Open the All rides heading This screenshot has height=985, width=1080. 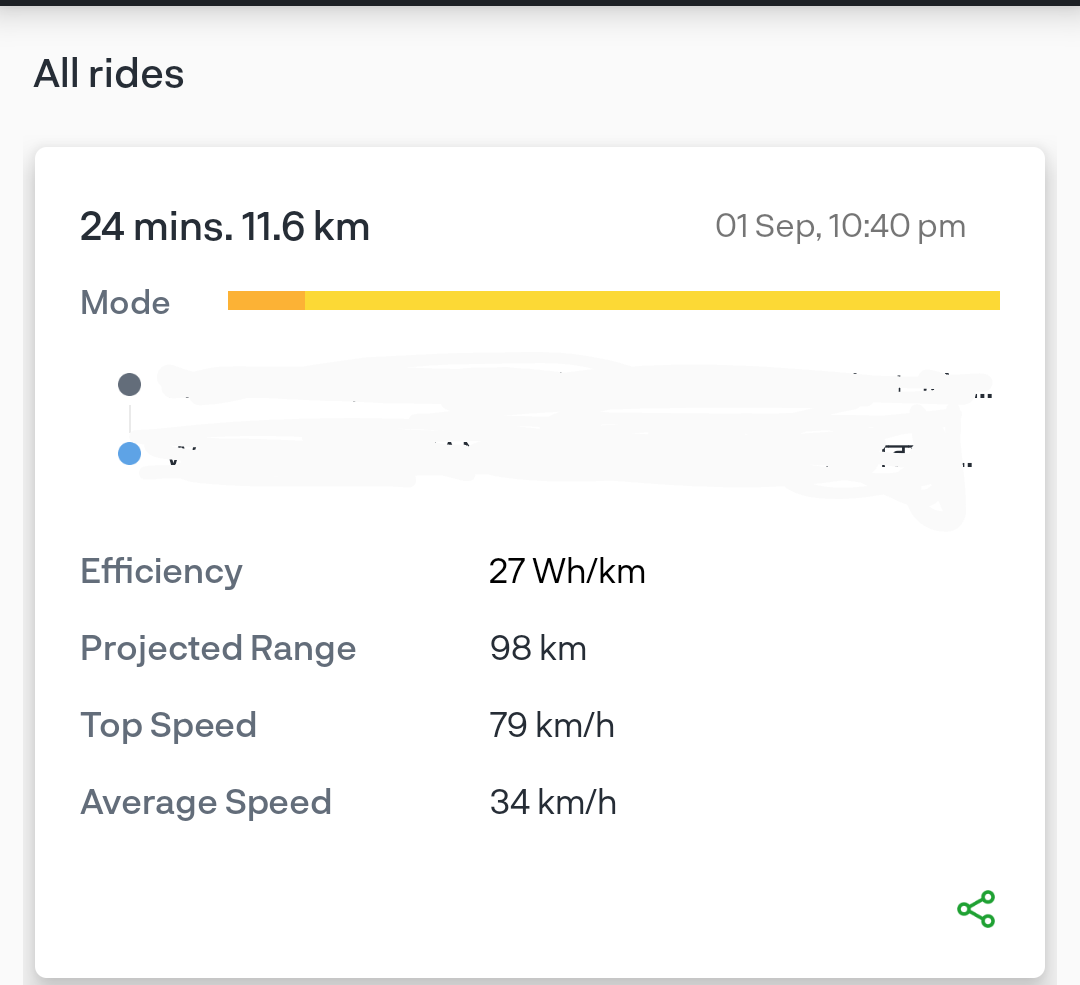[x=109, y=73]
